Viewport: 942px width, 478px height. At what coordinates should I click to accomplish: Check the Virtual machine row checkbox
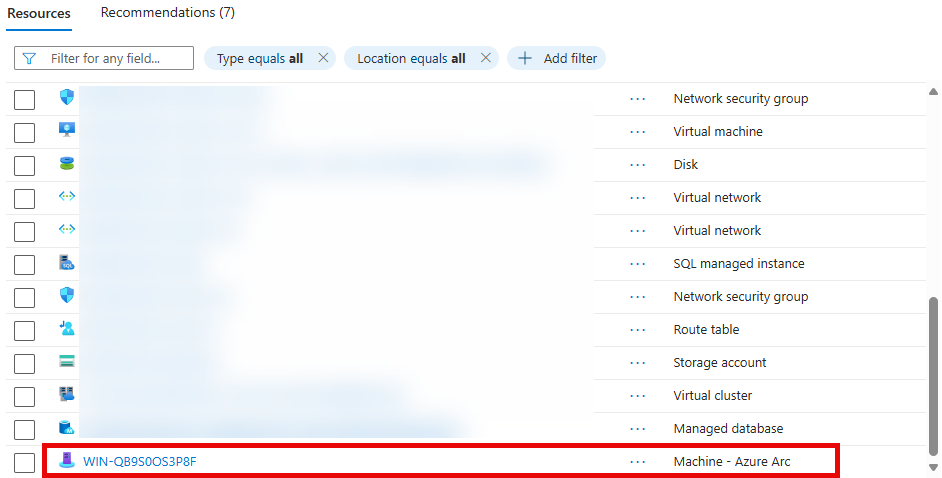[x=25, y=132]
